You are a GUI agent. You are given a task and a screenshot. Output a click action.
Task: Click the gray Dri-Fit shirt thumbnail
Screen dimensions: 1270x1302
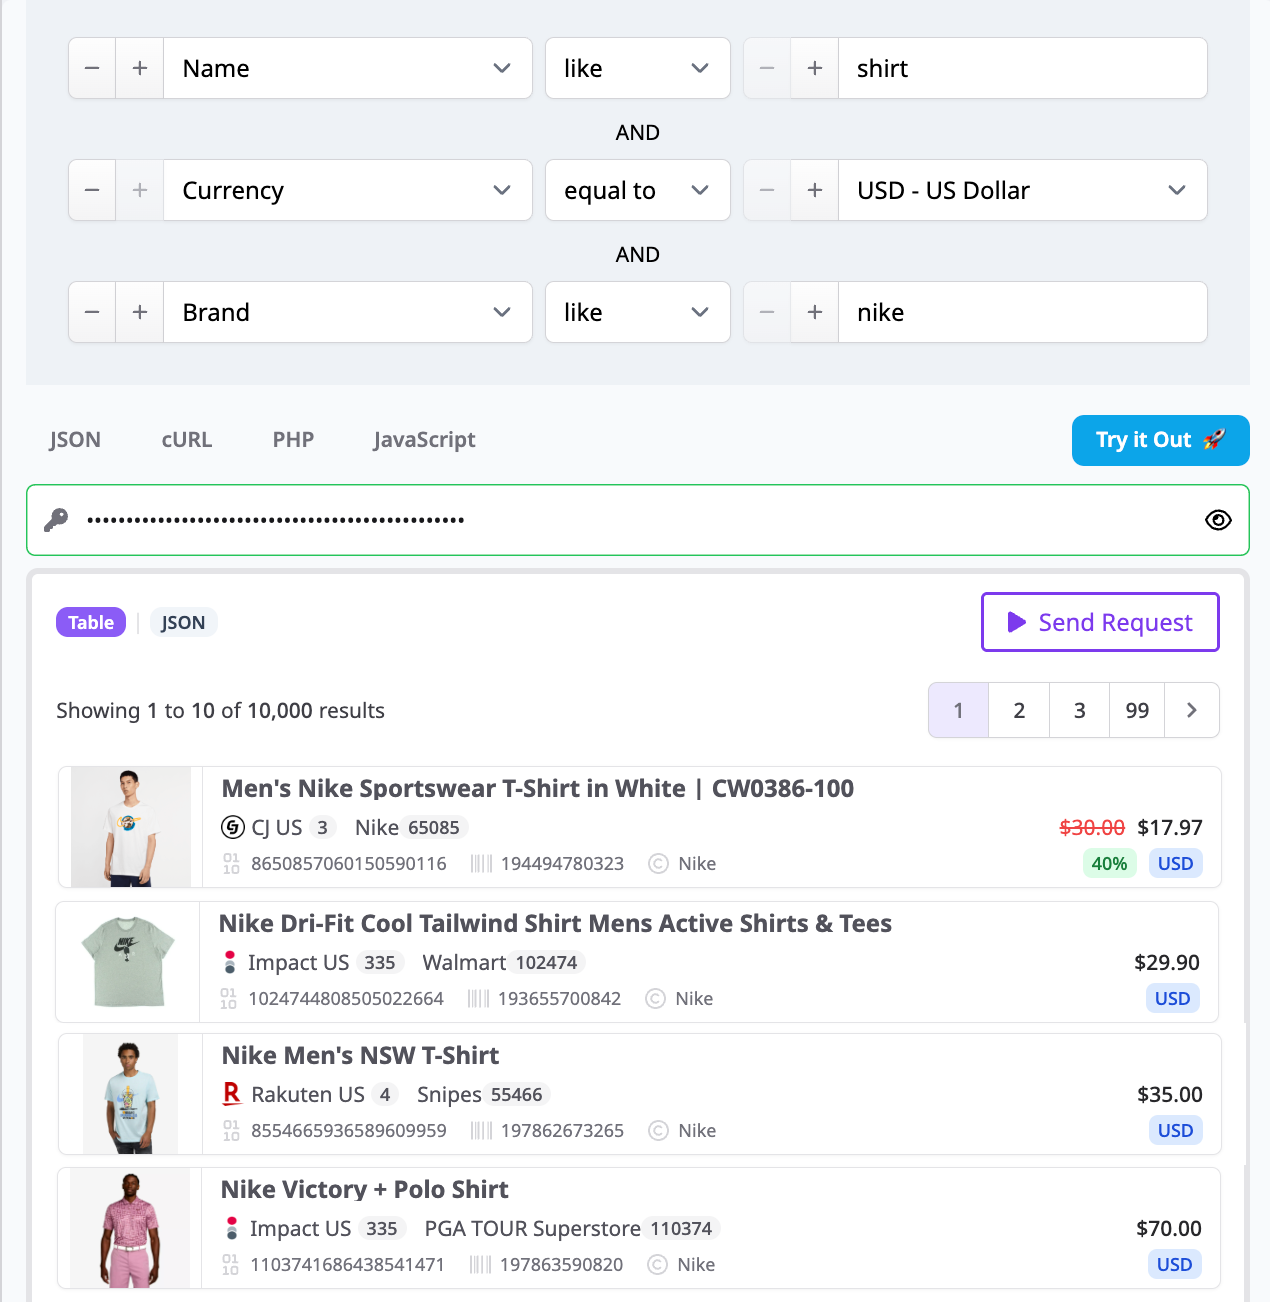[x=128, y=962]
